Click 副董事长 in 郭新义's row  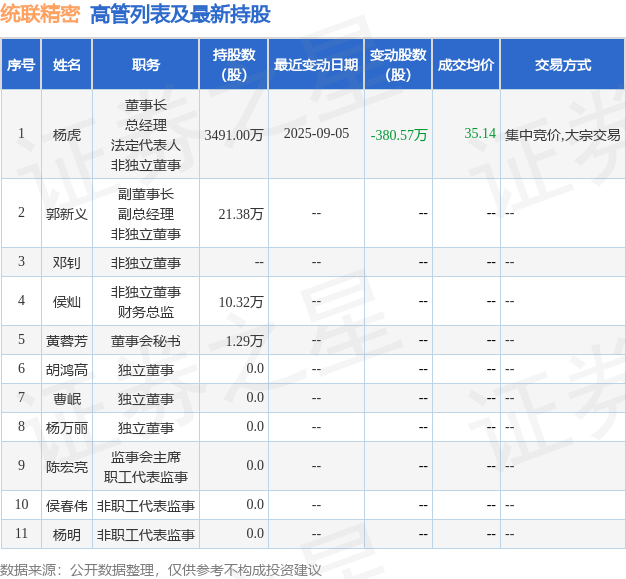click(x=146, y=194)
